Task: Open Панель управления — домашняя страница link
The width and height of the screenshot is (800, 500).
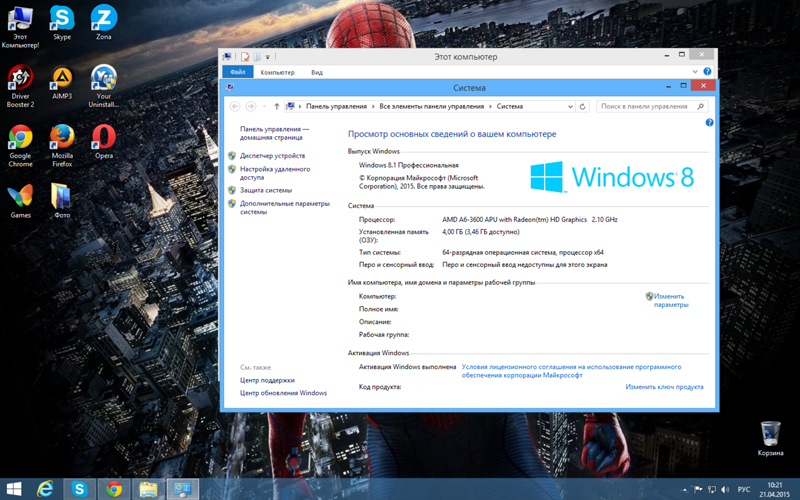Action: (x=274, y=133)
